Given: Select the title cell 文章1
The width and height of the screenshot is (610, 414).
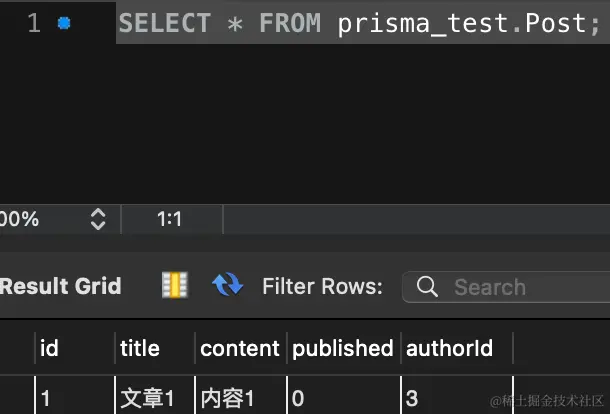Looking at the screenshot, I should pyautogui.click(x=155, y=398).
